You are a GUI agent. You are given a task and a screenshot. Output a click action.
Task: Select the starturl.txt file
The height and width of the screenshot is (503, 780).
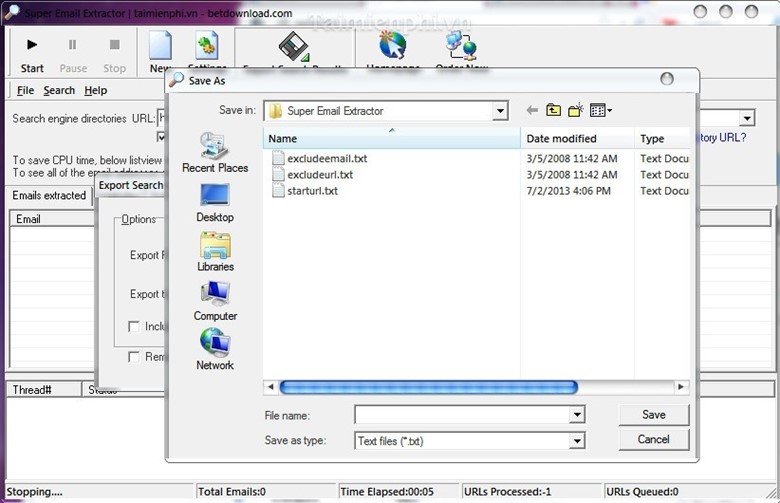[x=312, y=191]
